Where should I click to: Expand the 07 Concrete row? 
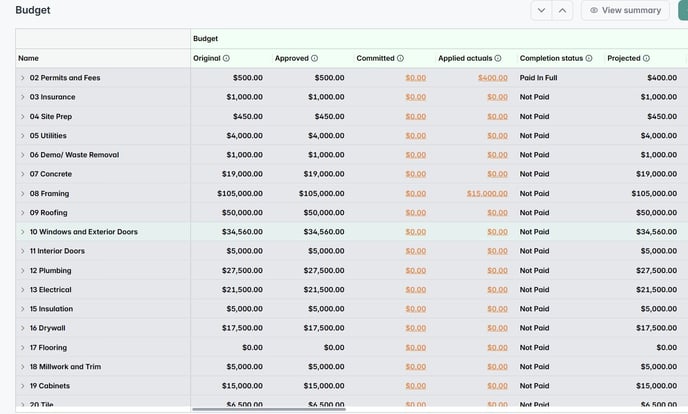point(22,174)
